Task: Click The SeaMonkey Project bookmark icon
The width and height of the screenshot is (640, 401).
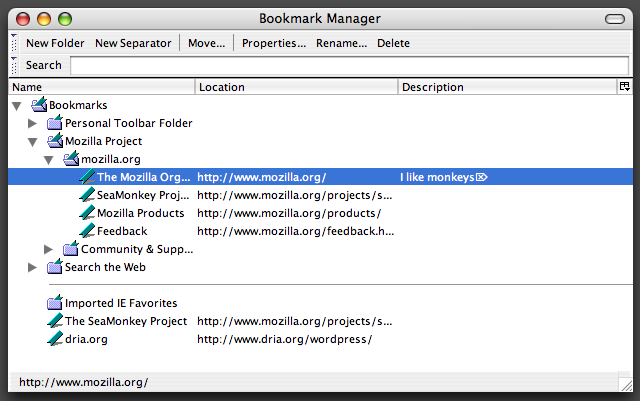Action: click(x=55, y=321)
